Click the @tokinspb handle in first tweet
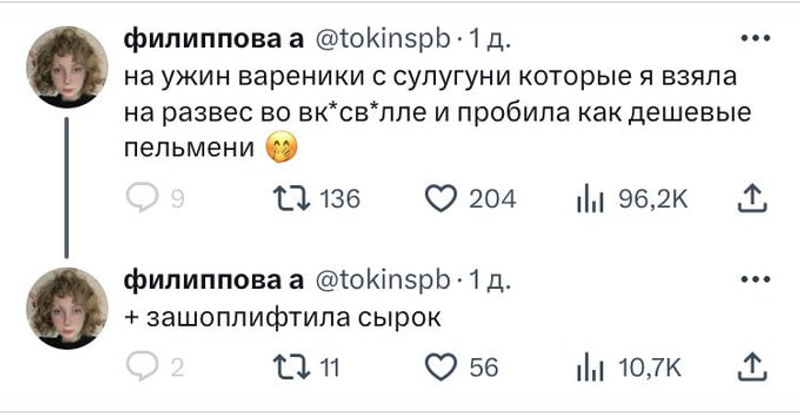 [383, 42]
